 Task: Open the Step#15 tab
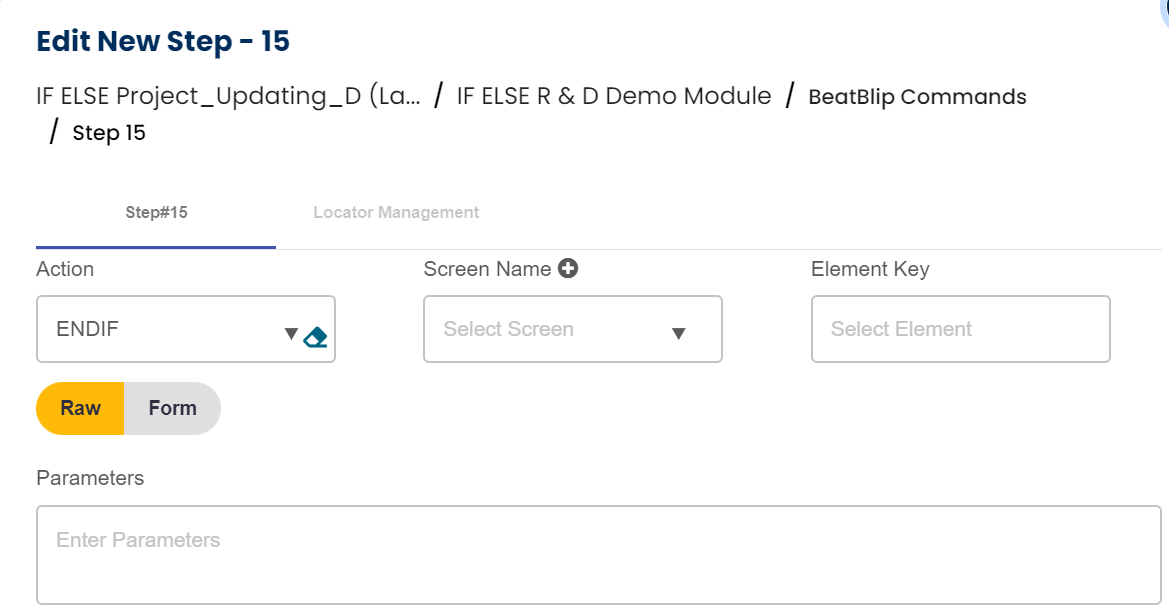156,212
